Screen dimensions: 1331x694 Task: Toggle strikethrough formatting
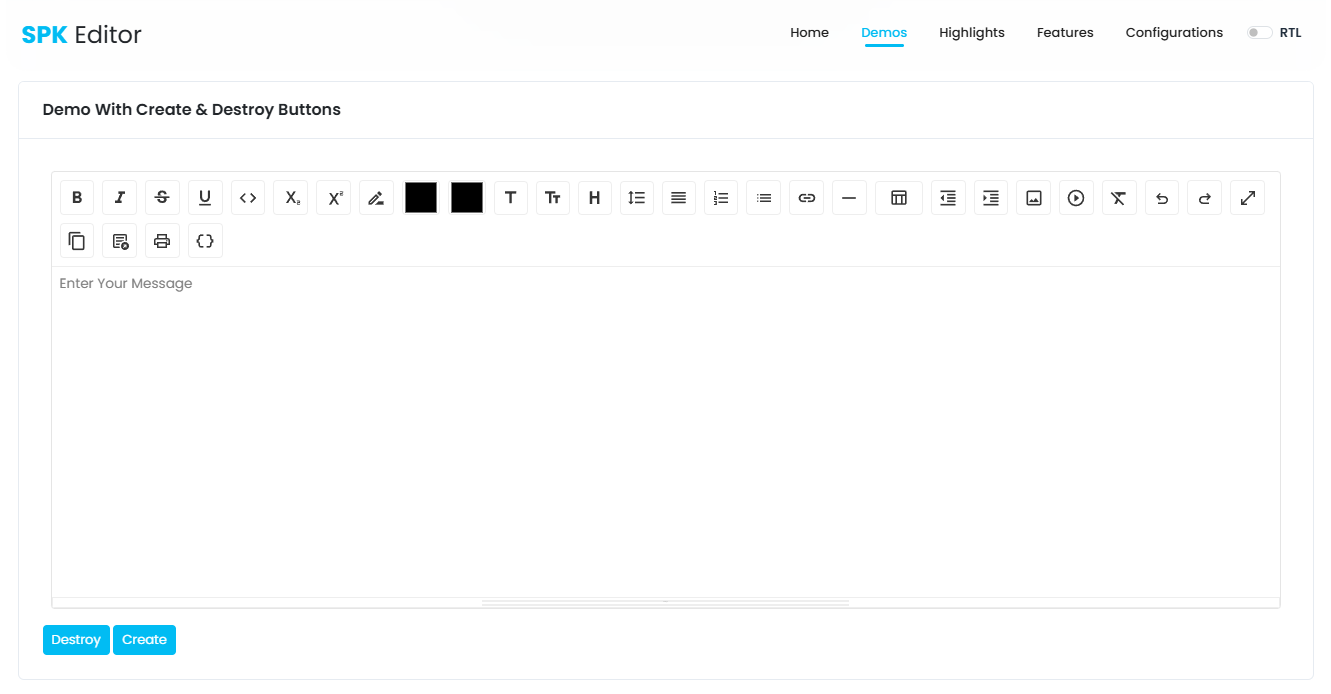(162, 197)
